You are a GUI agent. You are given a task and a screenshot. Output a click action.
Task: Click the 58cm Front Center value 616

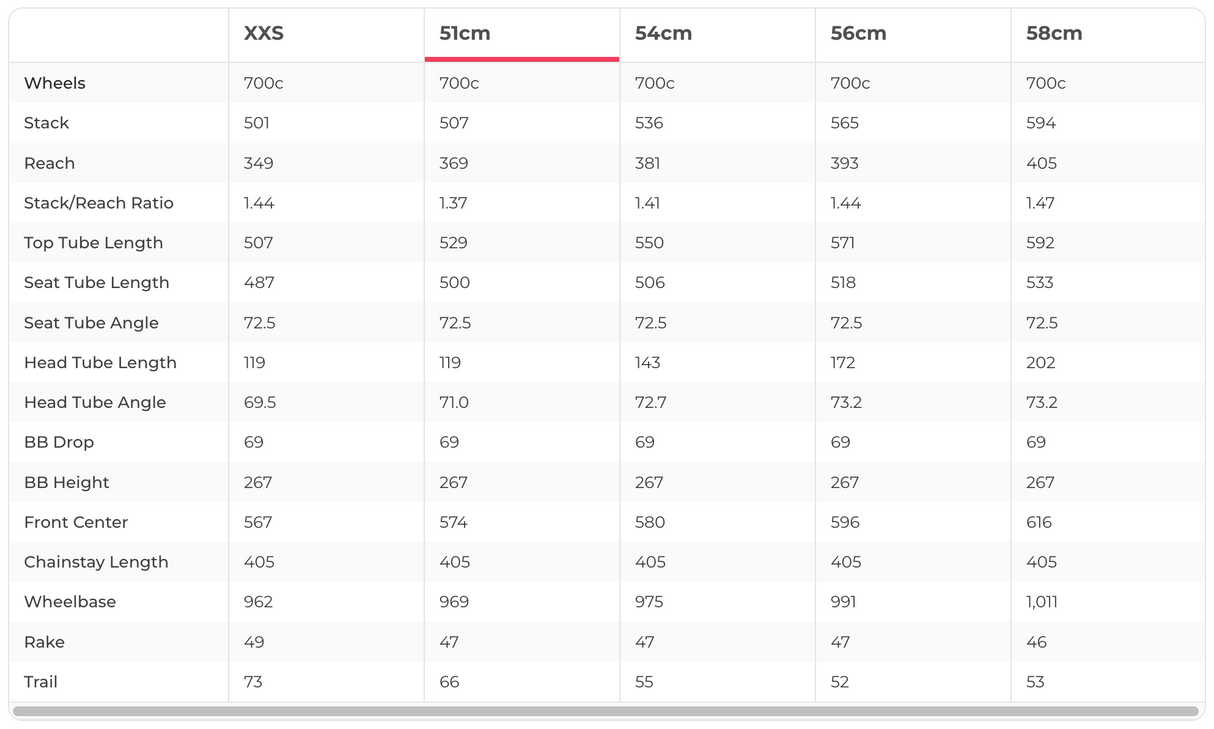click(1039, 522)
